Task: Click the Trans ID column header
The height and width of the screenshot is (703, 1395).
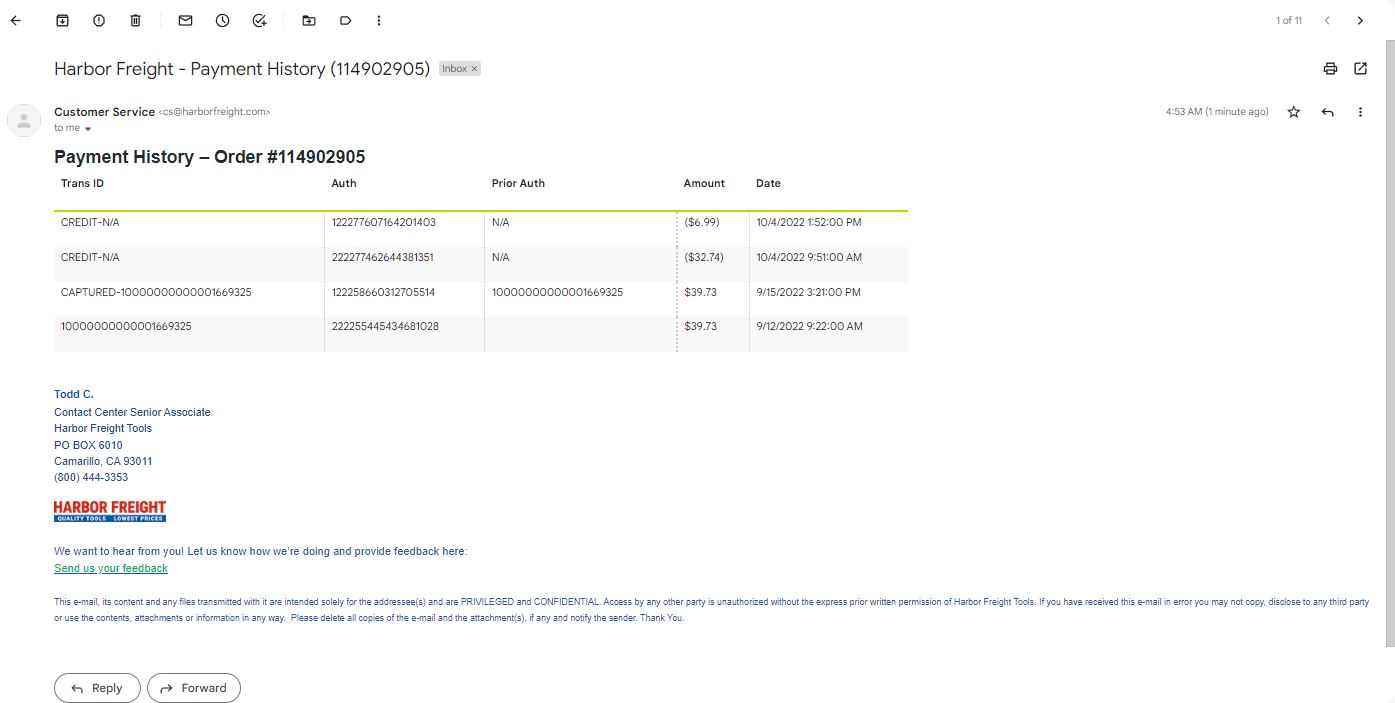Action: [82, 183]
